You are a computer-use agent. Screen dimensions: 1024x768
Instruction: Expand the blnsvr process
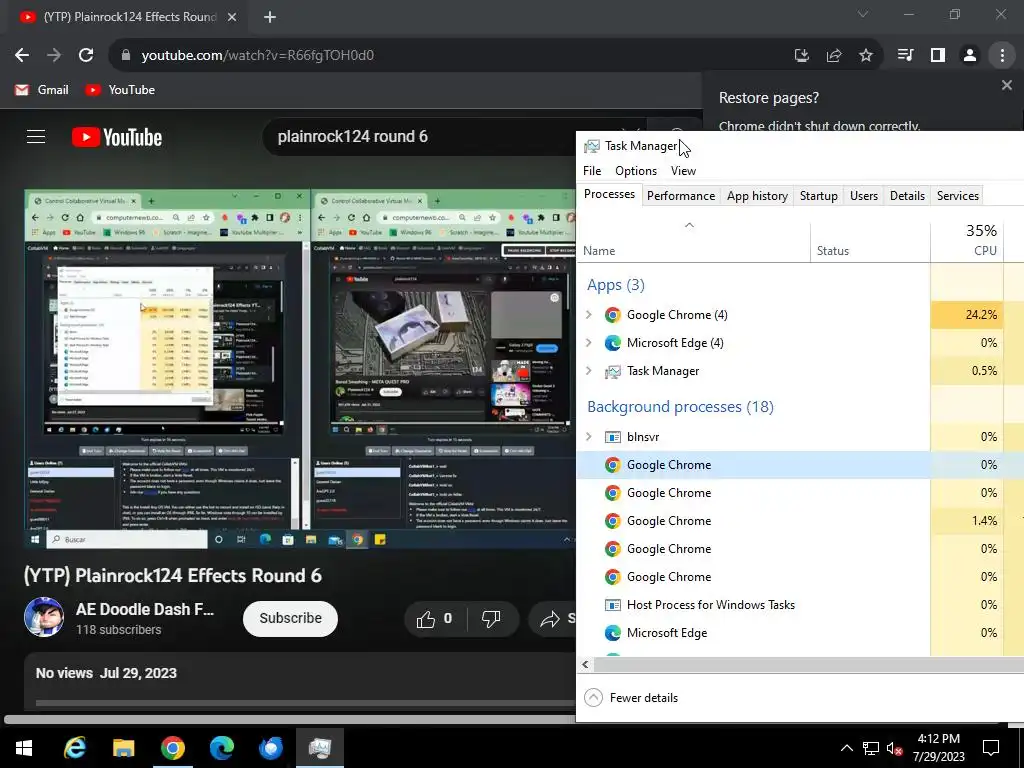click(588, 437)
